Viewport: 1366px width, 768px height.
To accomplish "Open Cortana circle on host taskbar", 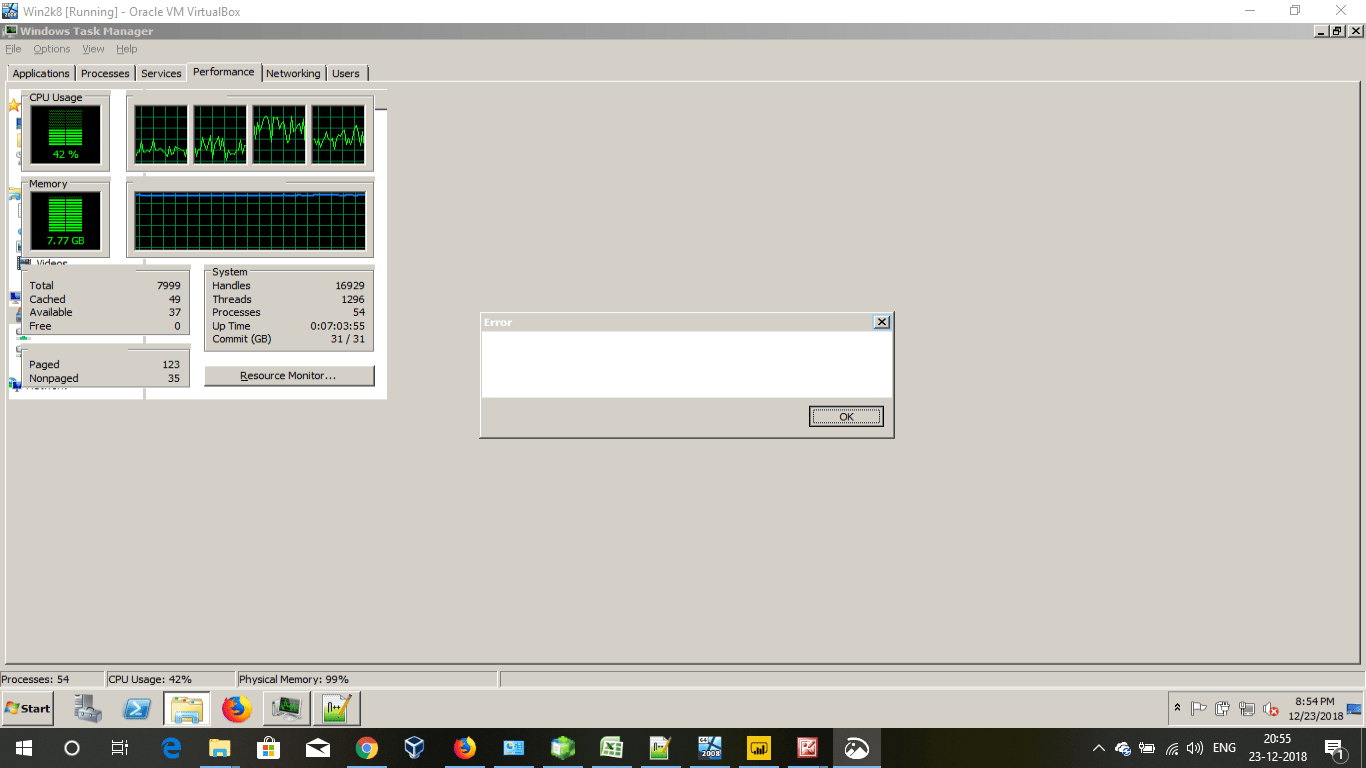I will point(72,748).
